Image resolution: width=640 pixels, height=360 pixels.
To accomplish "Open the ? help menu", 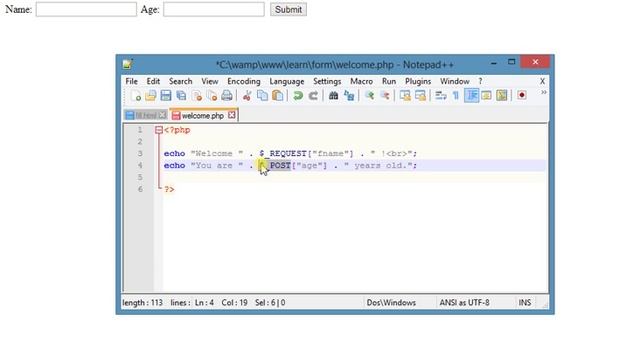I will click(x=480, y=81).
